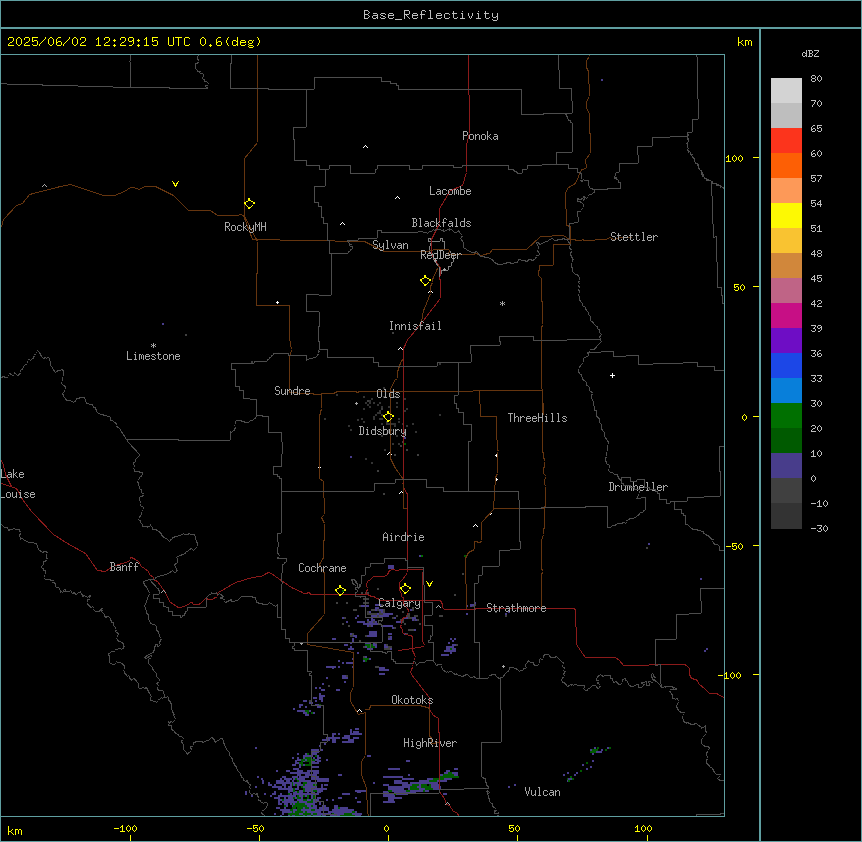Click the yellow diamond marker above Calgary label
Viewport: 862px width, 842px height.
point(405,589)
